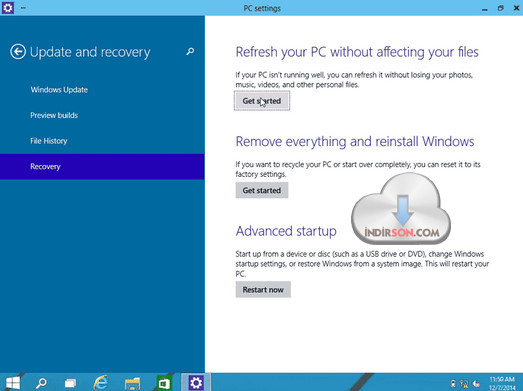The image size is (523, 391).
Task: Select the PC settings gear in taskbar
Action: 196,383
